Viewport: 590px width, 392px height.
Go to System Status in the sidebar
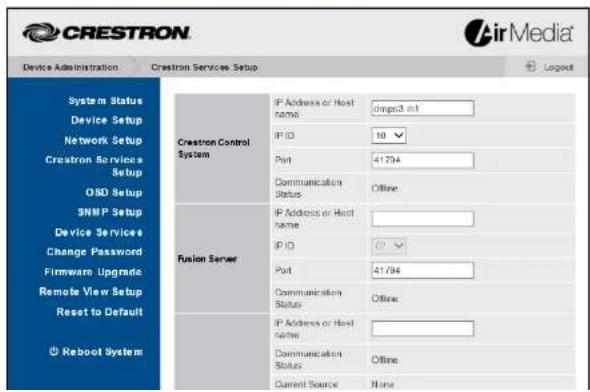pos(105,101)
